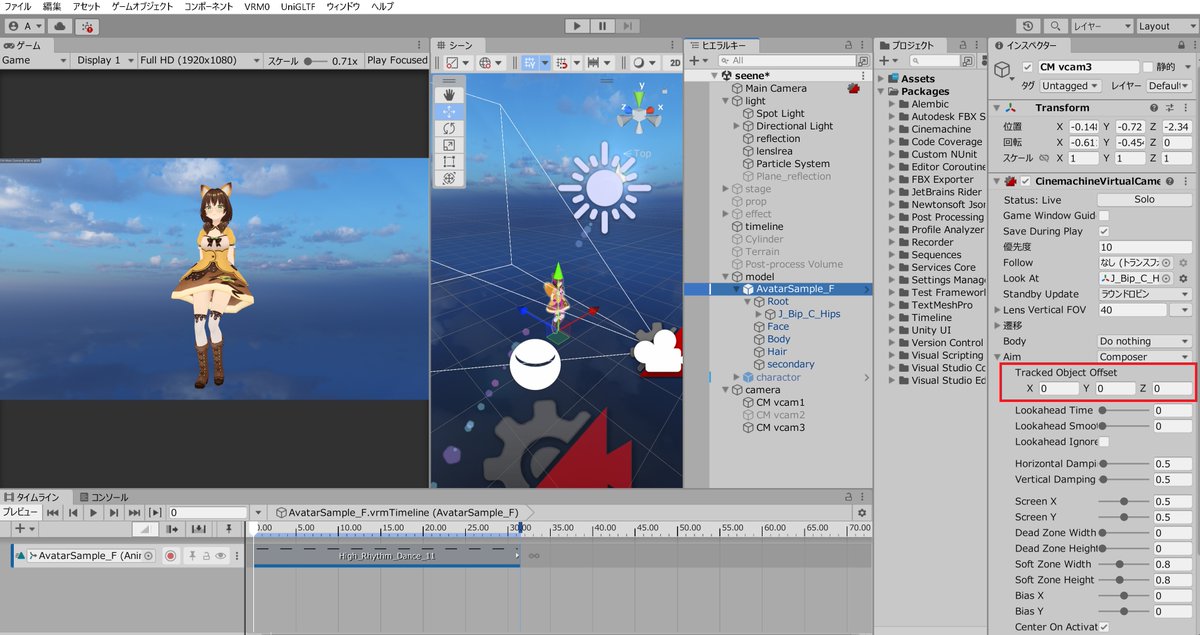Click the ripple edit mode icon
Screen dimensions: 1200x635
[x=173, y=528]
